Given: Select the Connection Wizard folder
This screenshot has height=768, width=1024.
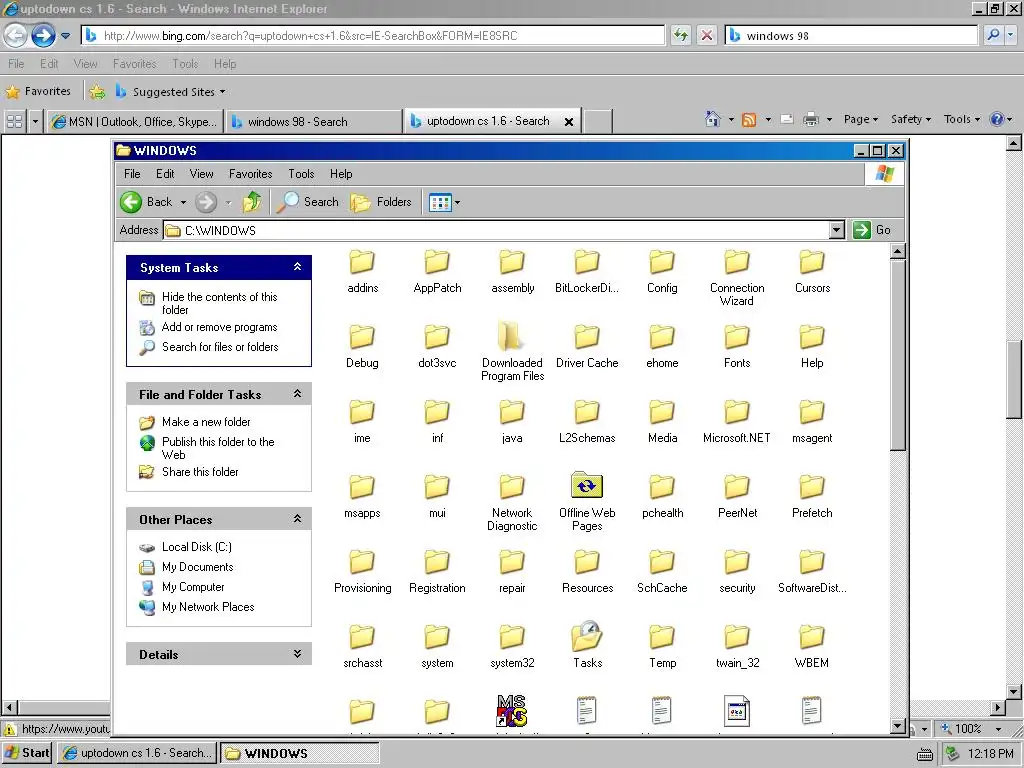Looking at the screenshot, I should (x=737, y=279).
